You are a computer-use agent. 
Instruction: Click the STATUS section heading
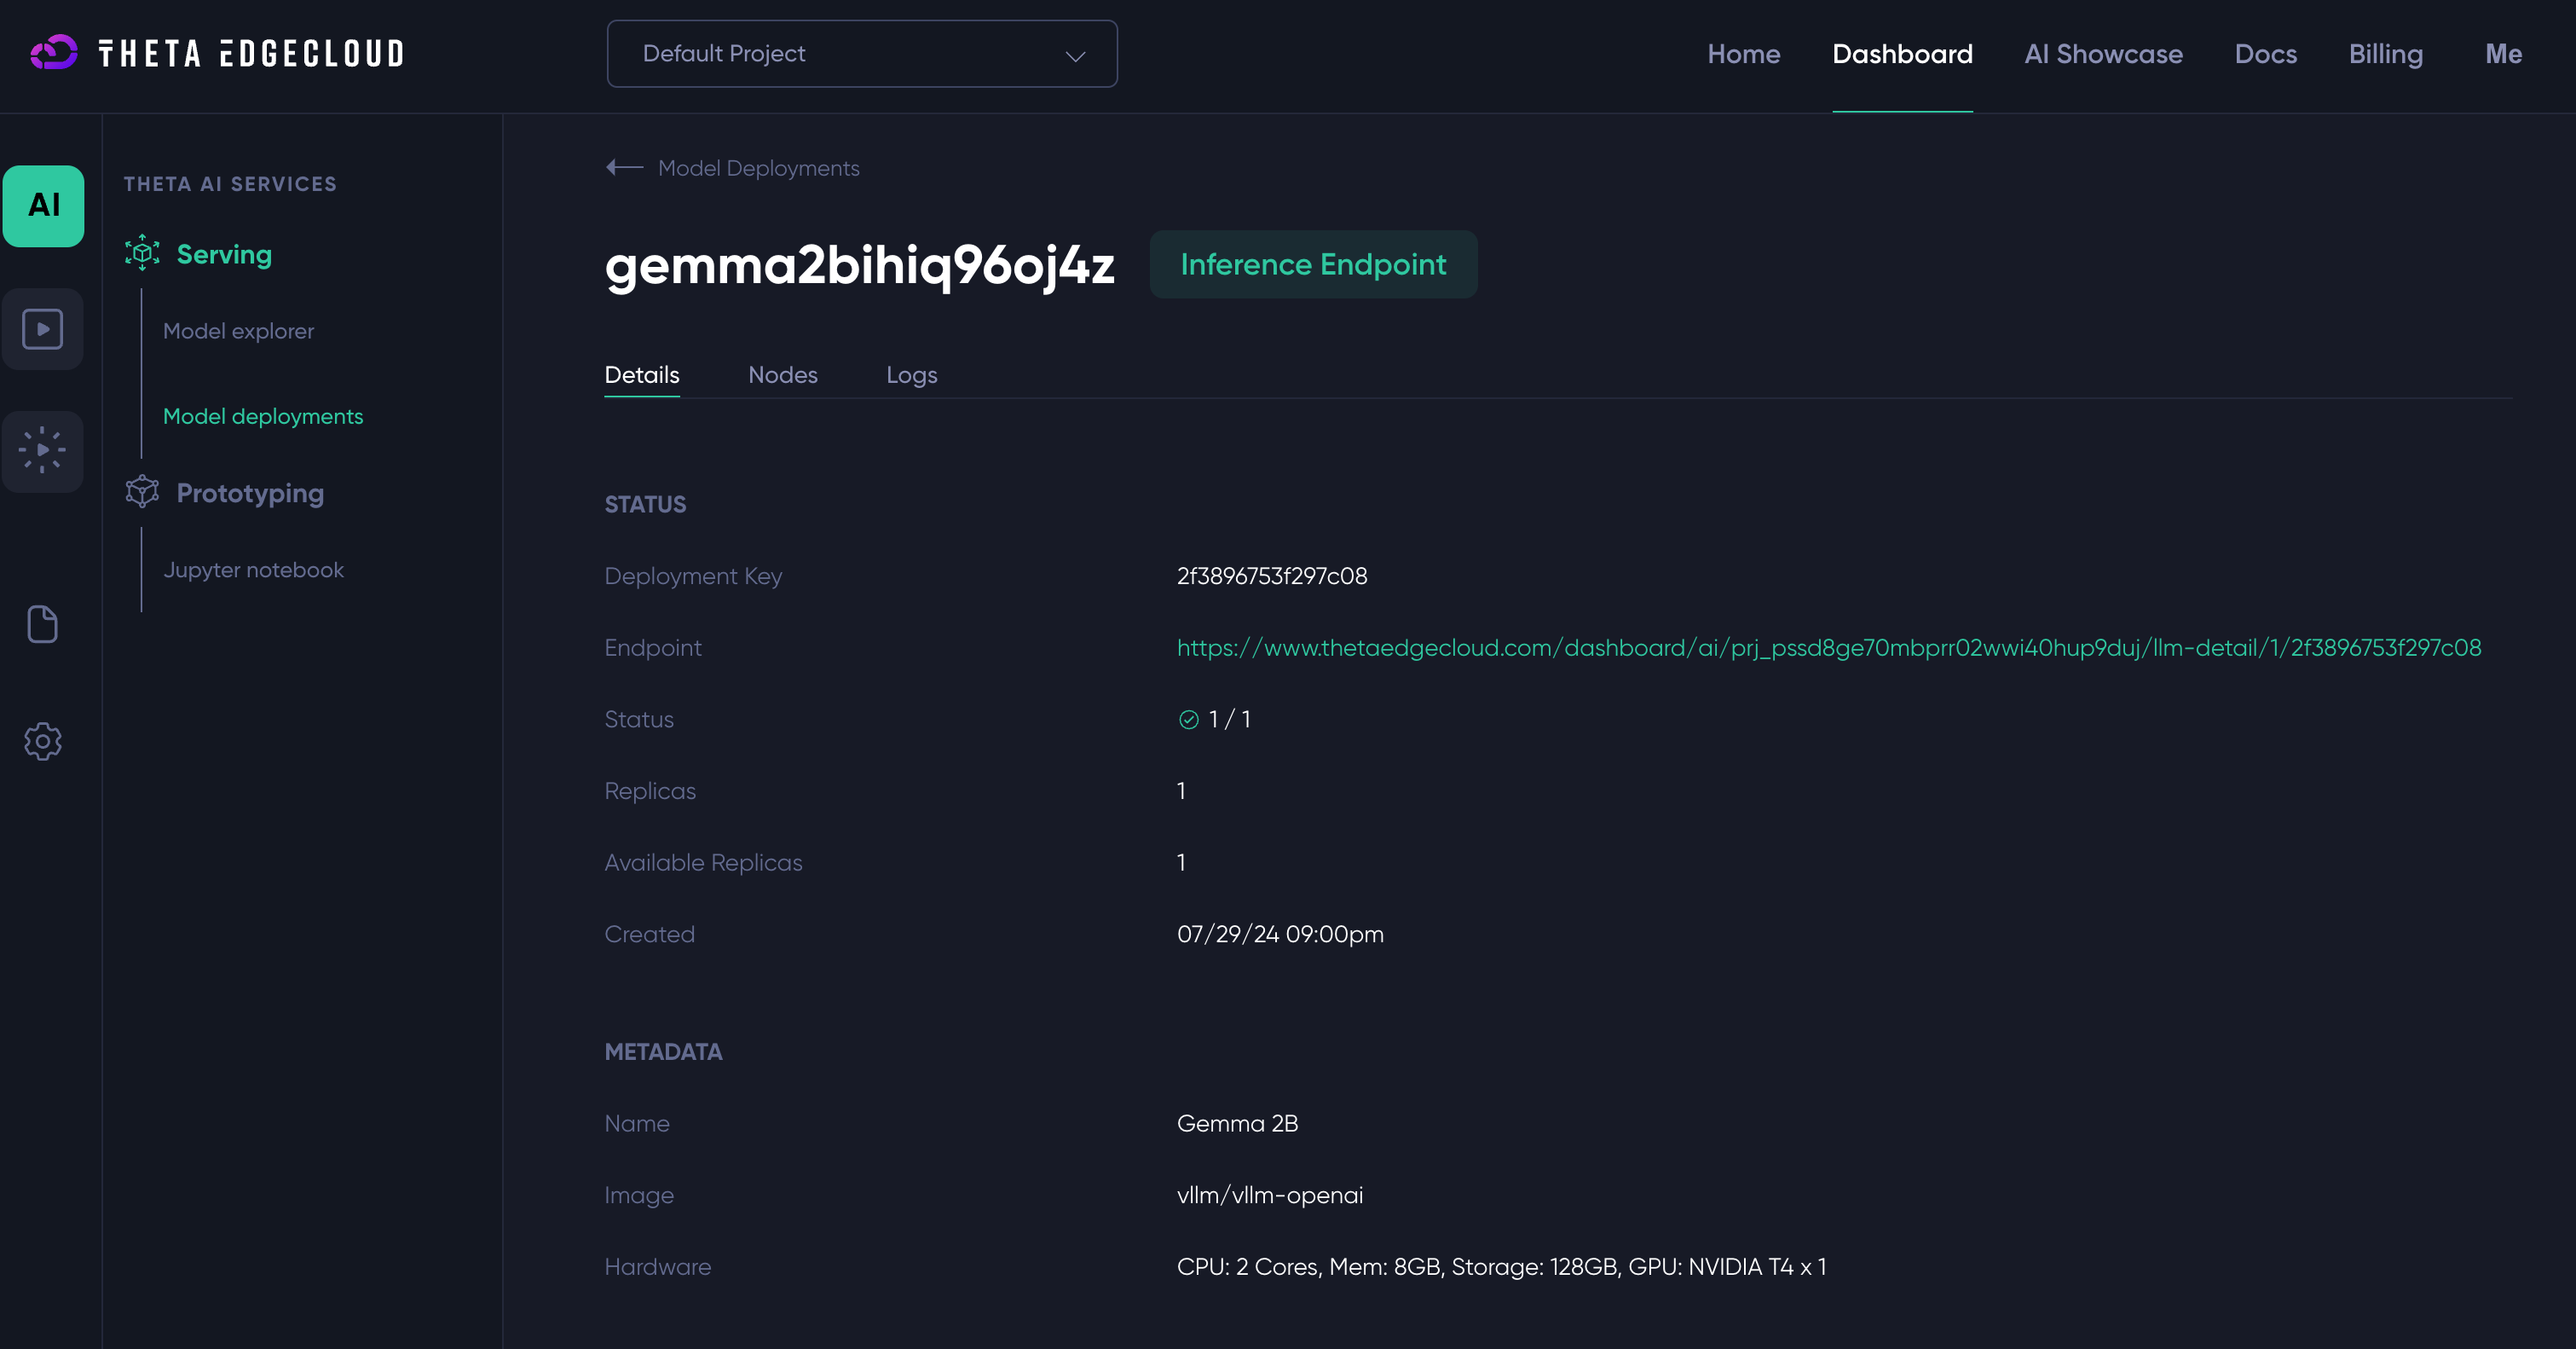(x=645, y=504)
